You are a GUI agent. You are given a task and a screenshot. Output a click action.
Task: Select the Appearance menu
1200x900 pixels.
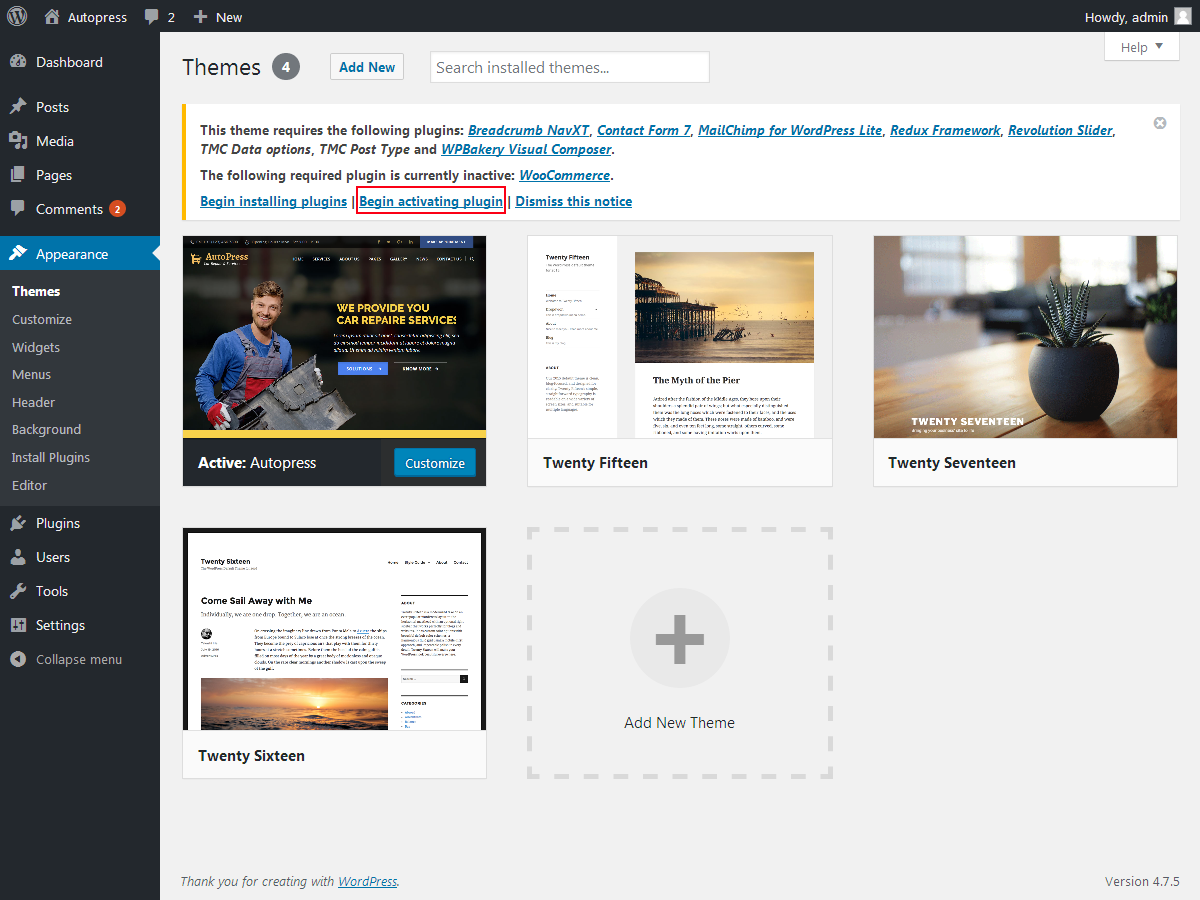tap(72, 254)
